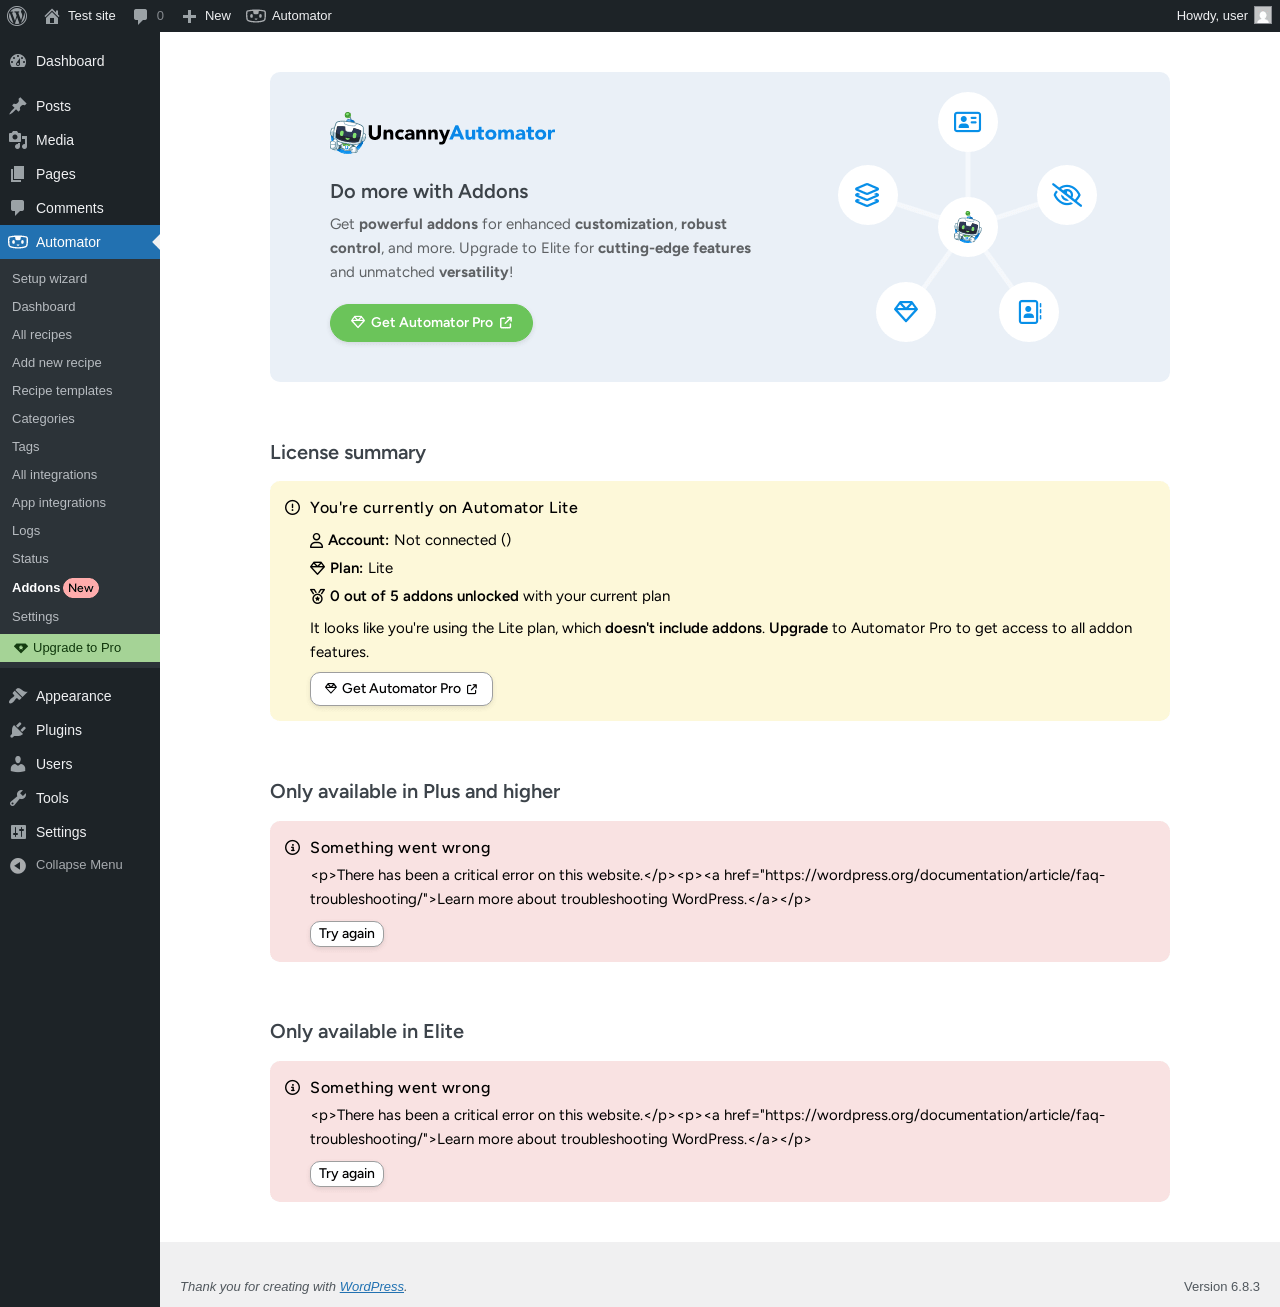The height and width of the screenshot is (1307, 1280).
Task: Open comments bubble in admin bar
Action: 148,16
